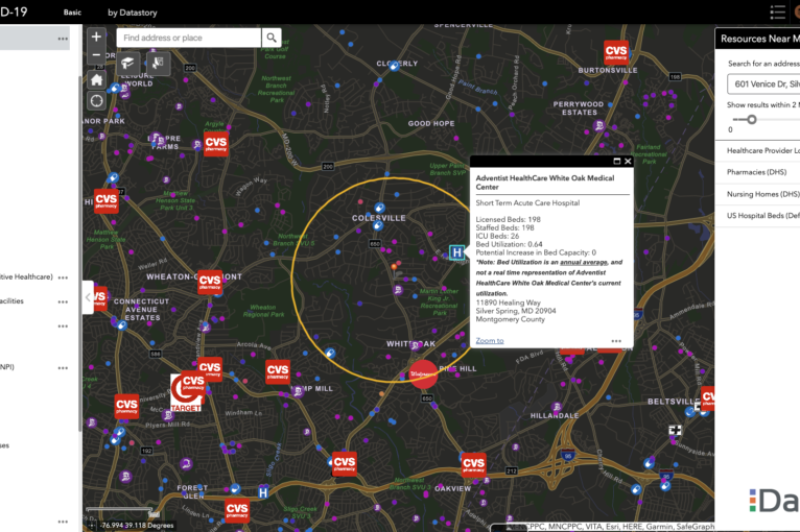Click the 'Resources Near M' panel title

point(760,39)
